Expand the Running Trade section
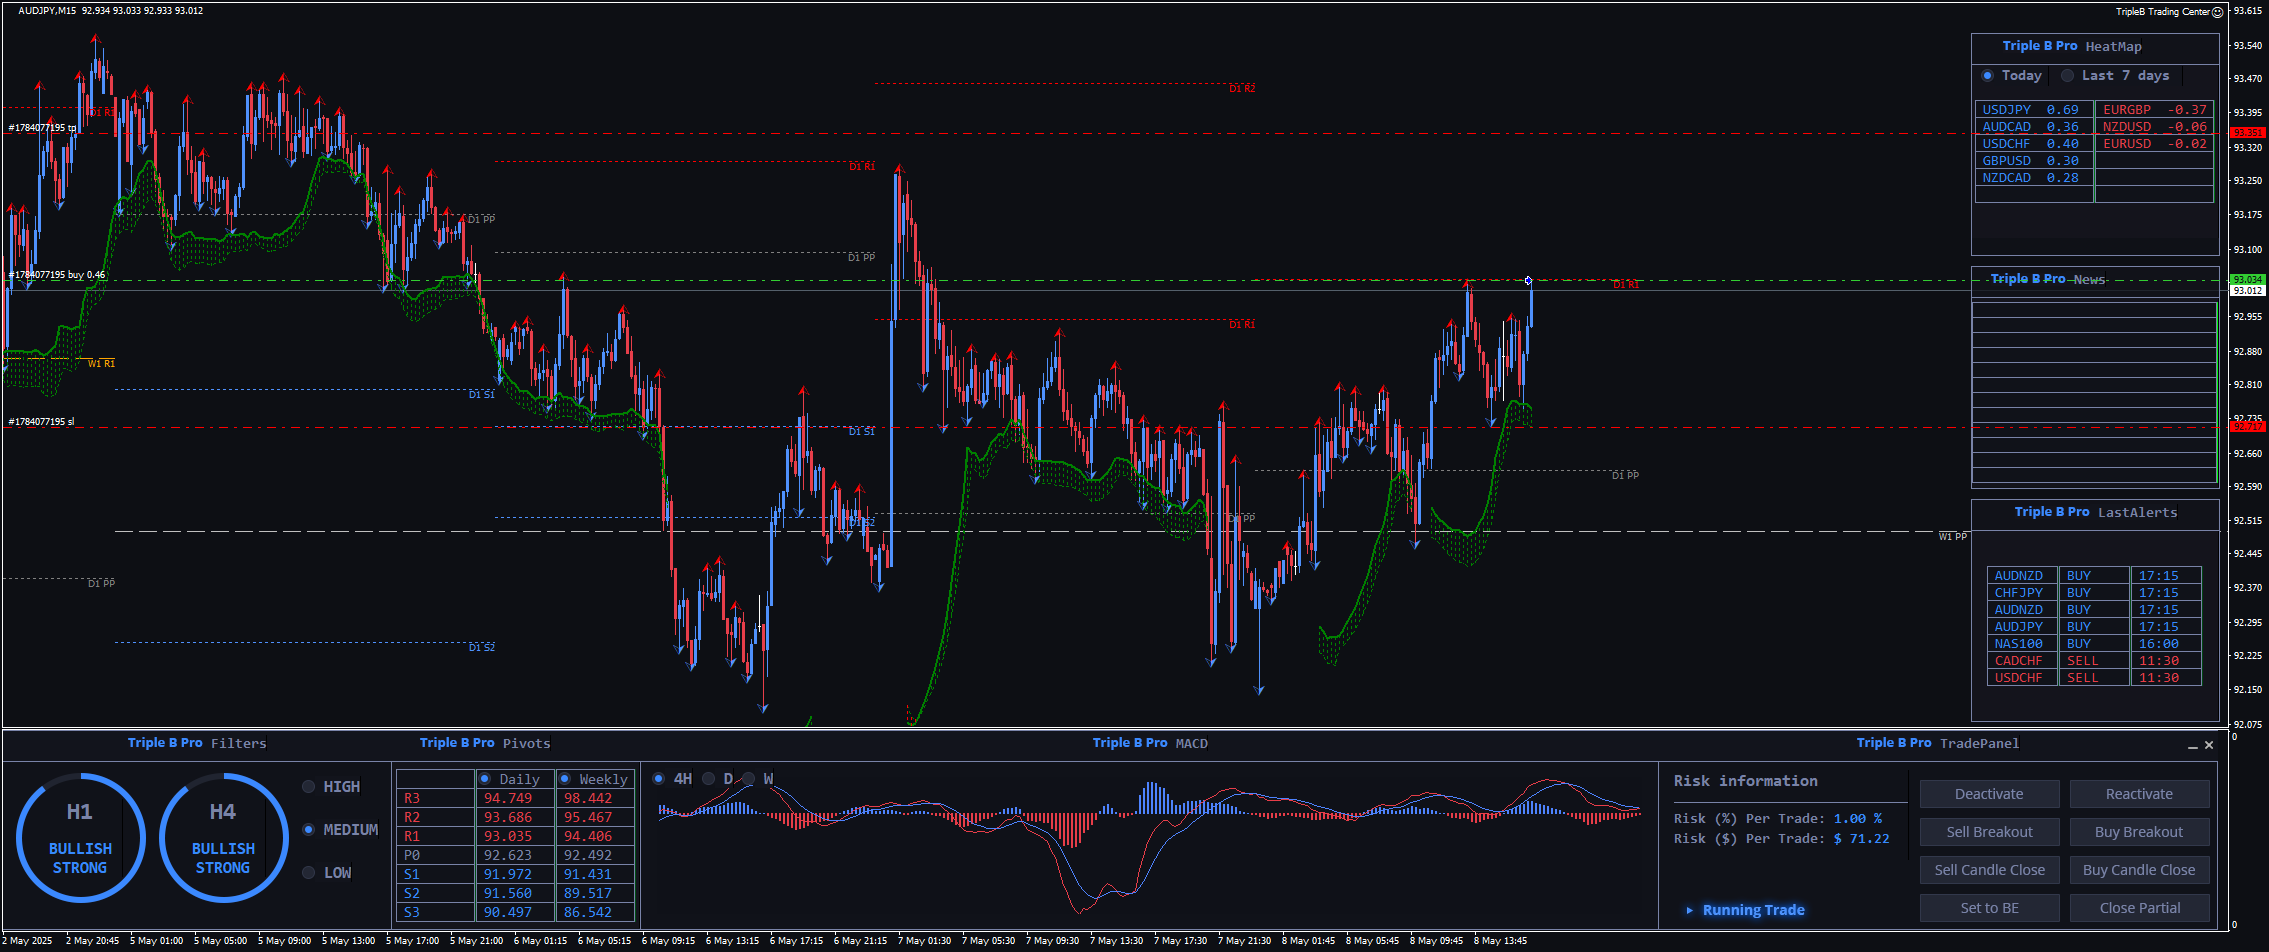 point(1690,910)
